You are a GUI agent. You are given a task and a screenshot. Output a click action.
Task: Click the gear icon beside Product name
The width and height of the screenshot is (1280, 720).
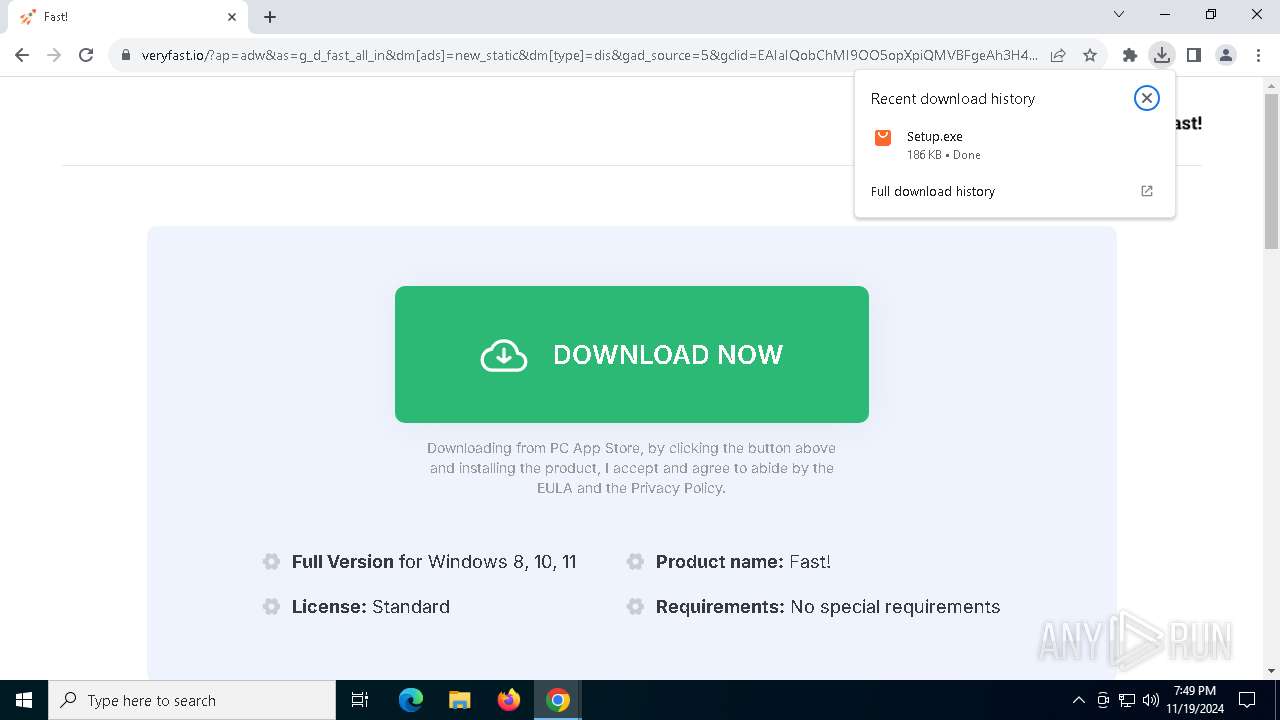(x=635, y=562)
